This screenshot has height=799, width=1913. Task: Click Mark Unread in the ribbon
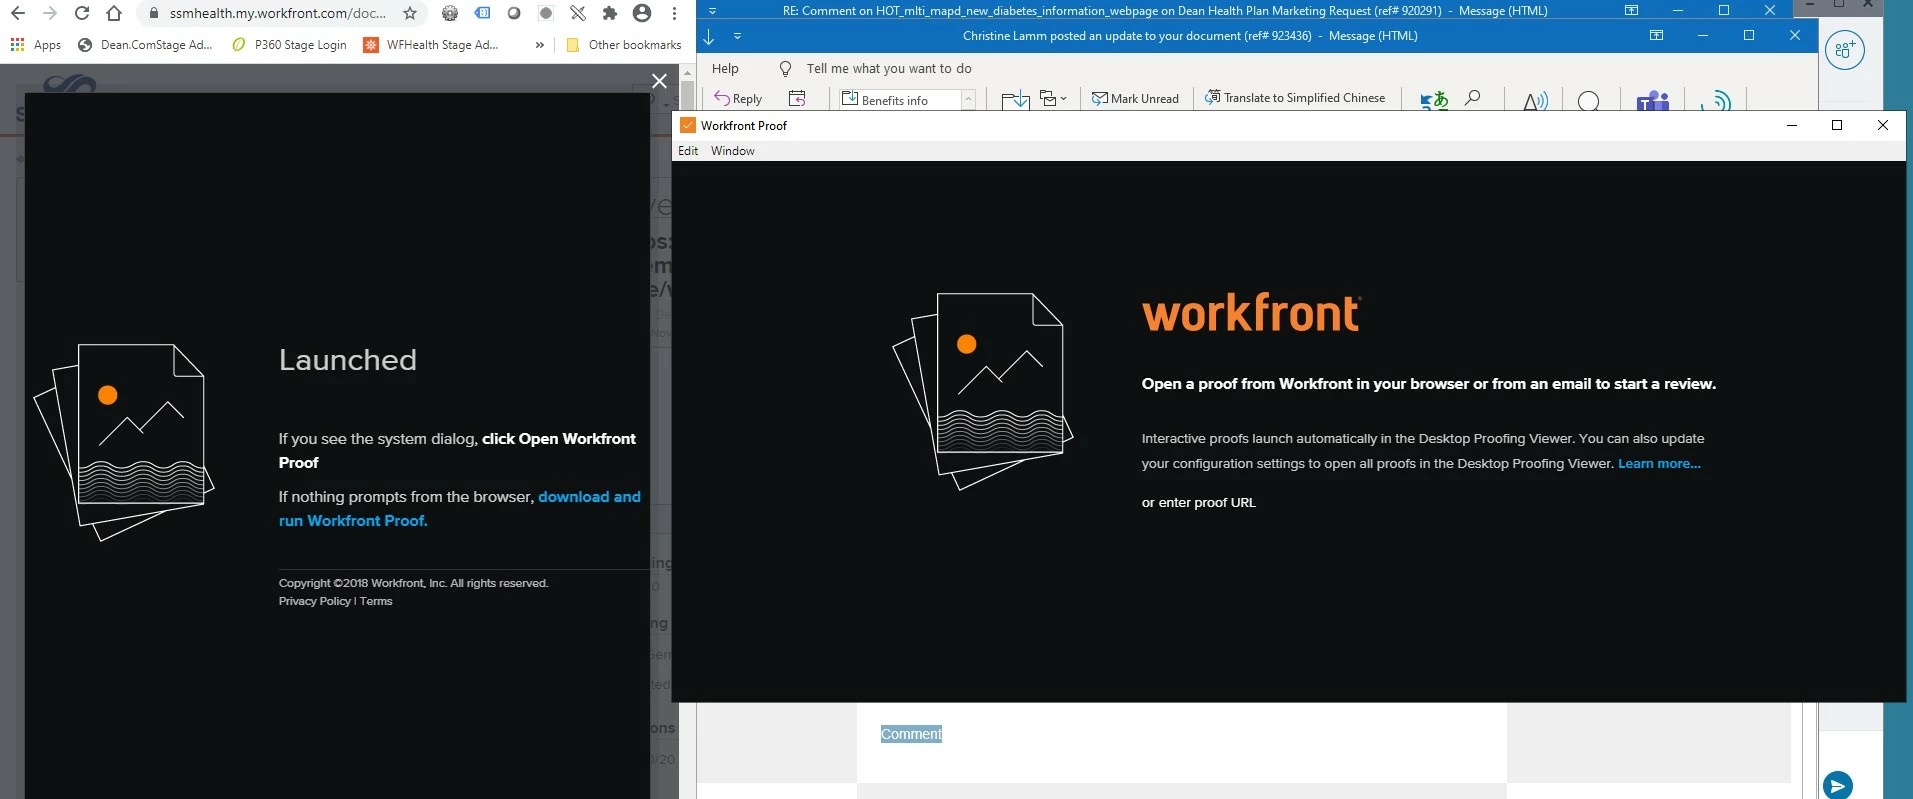[1135, 98]
